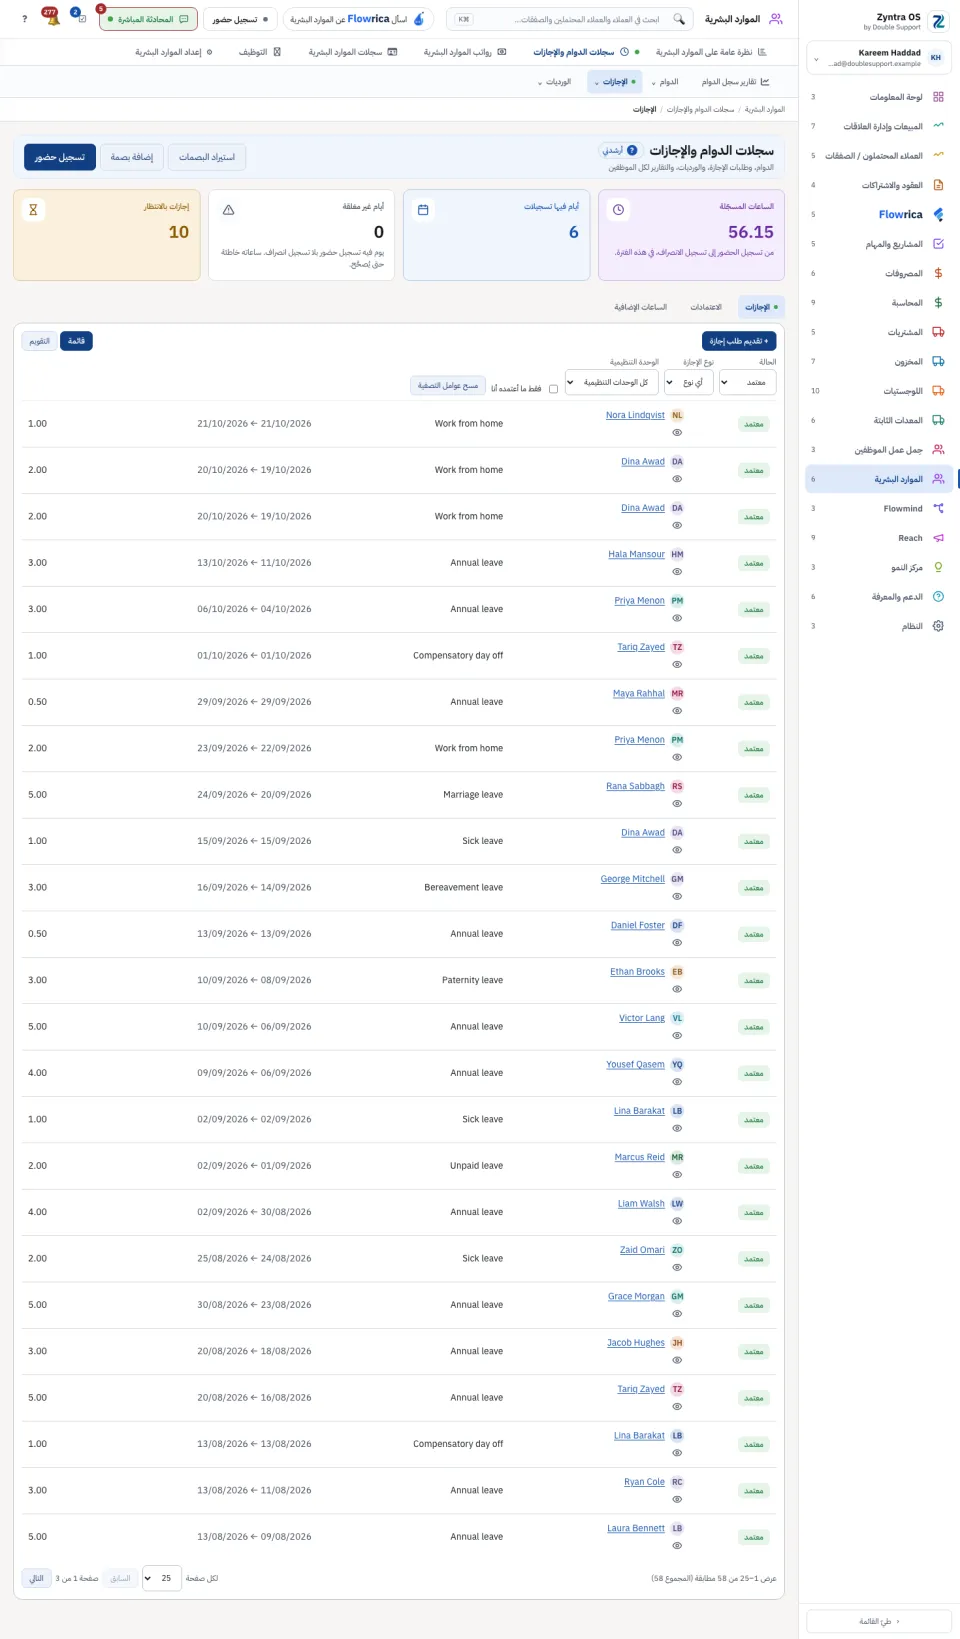
Task: Click the help icon beside the page title
Action: point(632,150)
